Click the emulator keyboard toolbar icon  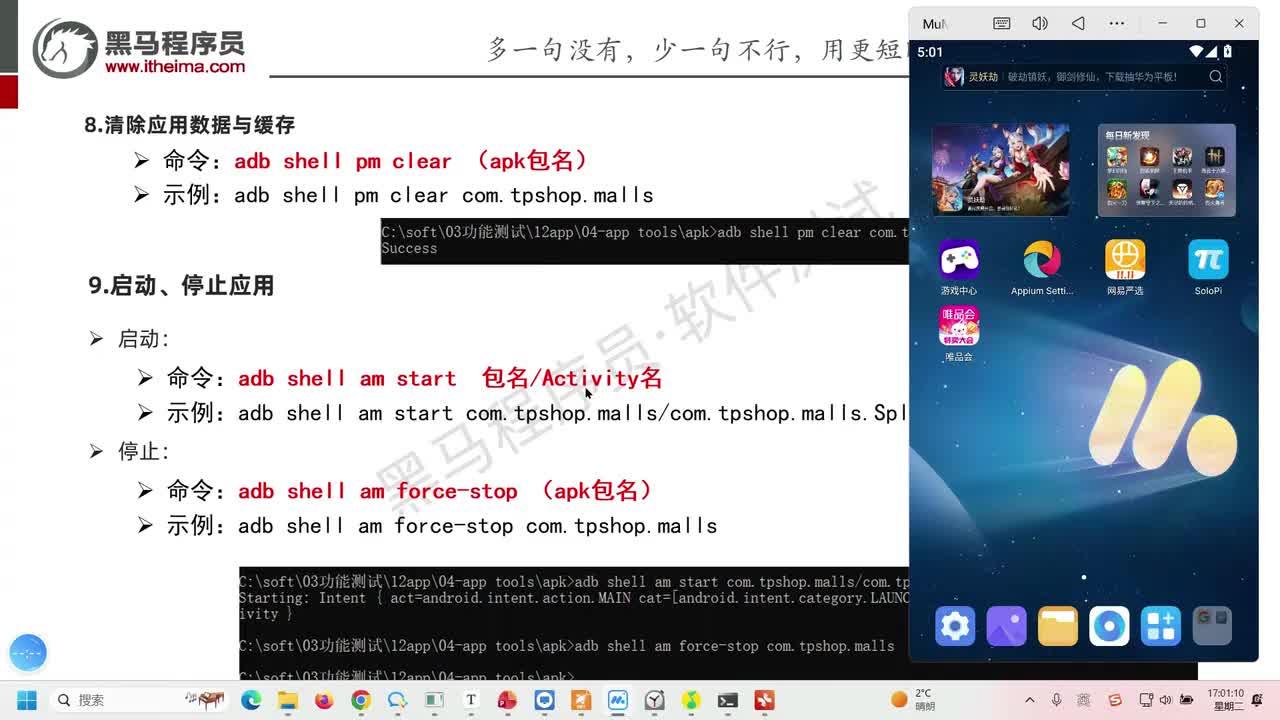[1002, 23]
